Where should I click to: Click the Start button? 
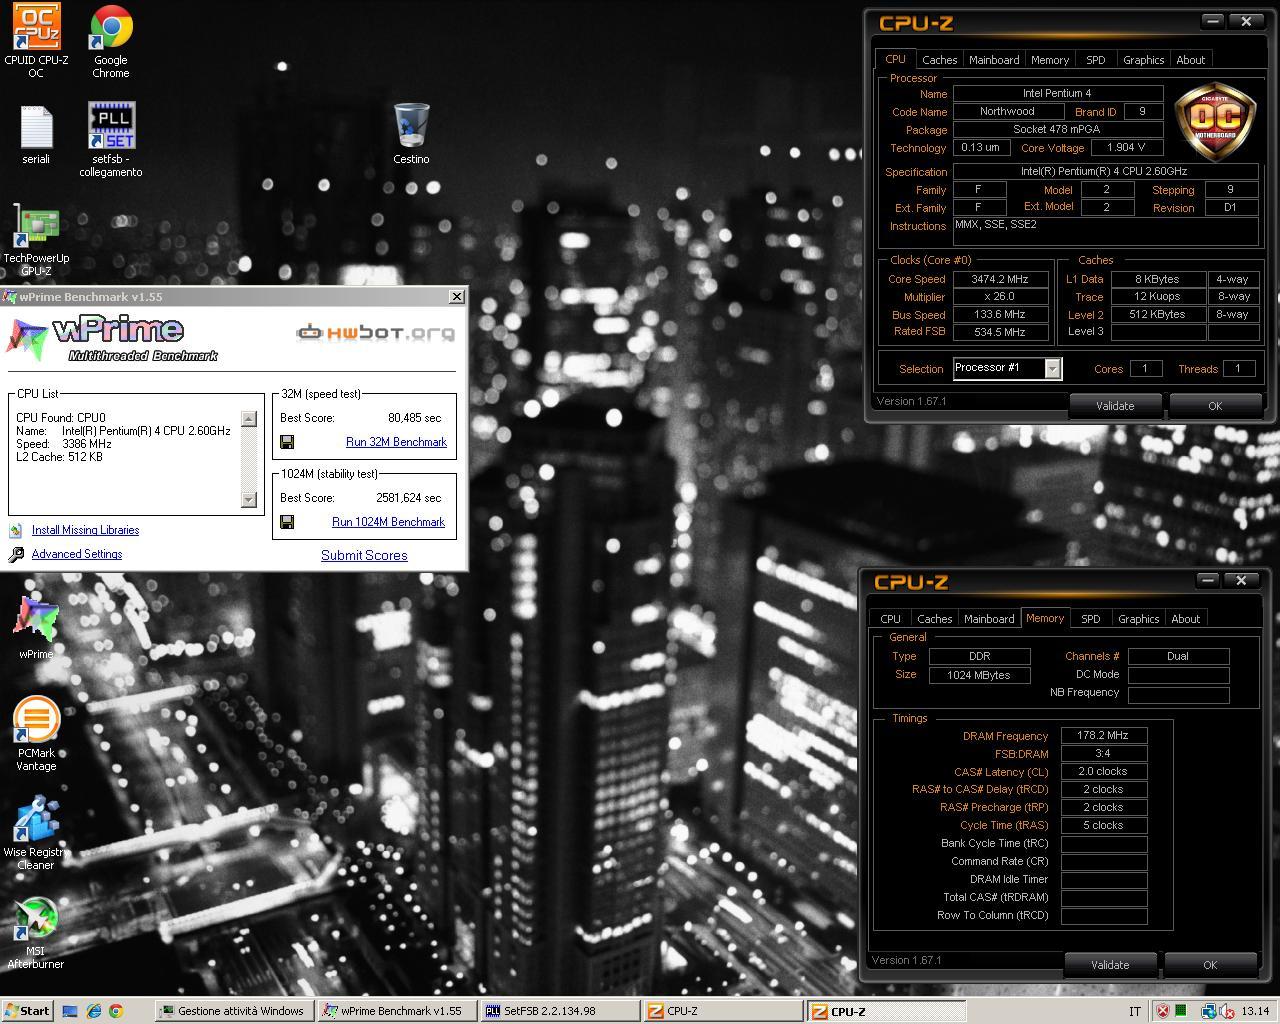click(x=27, y=1011)
